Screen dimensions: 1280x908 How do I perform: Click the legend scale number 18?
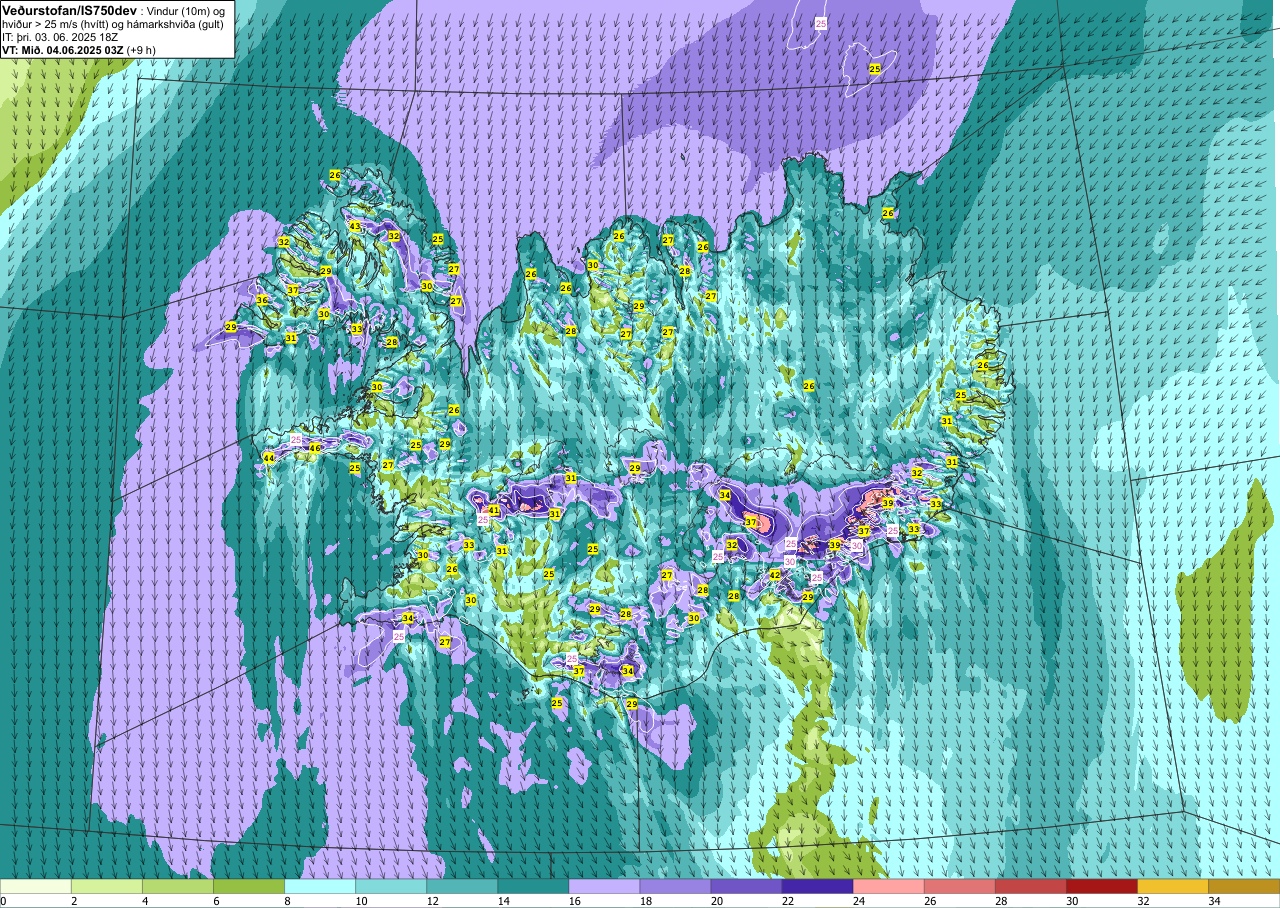click(x=645, y=901)
